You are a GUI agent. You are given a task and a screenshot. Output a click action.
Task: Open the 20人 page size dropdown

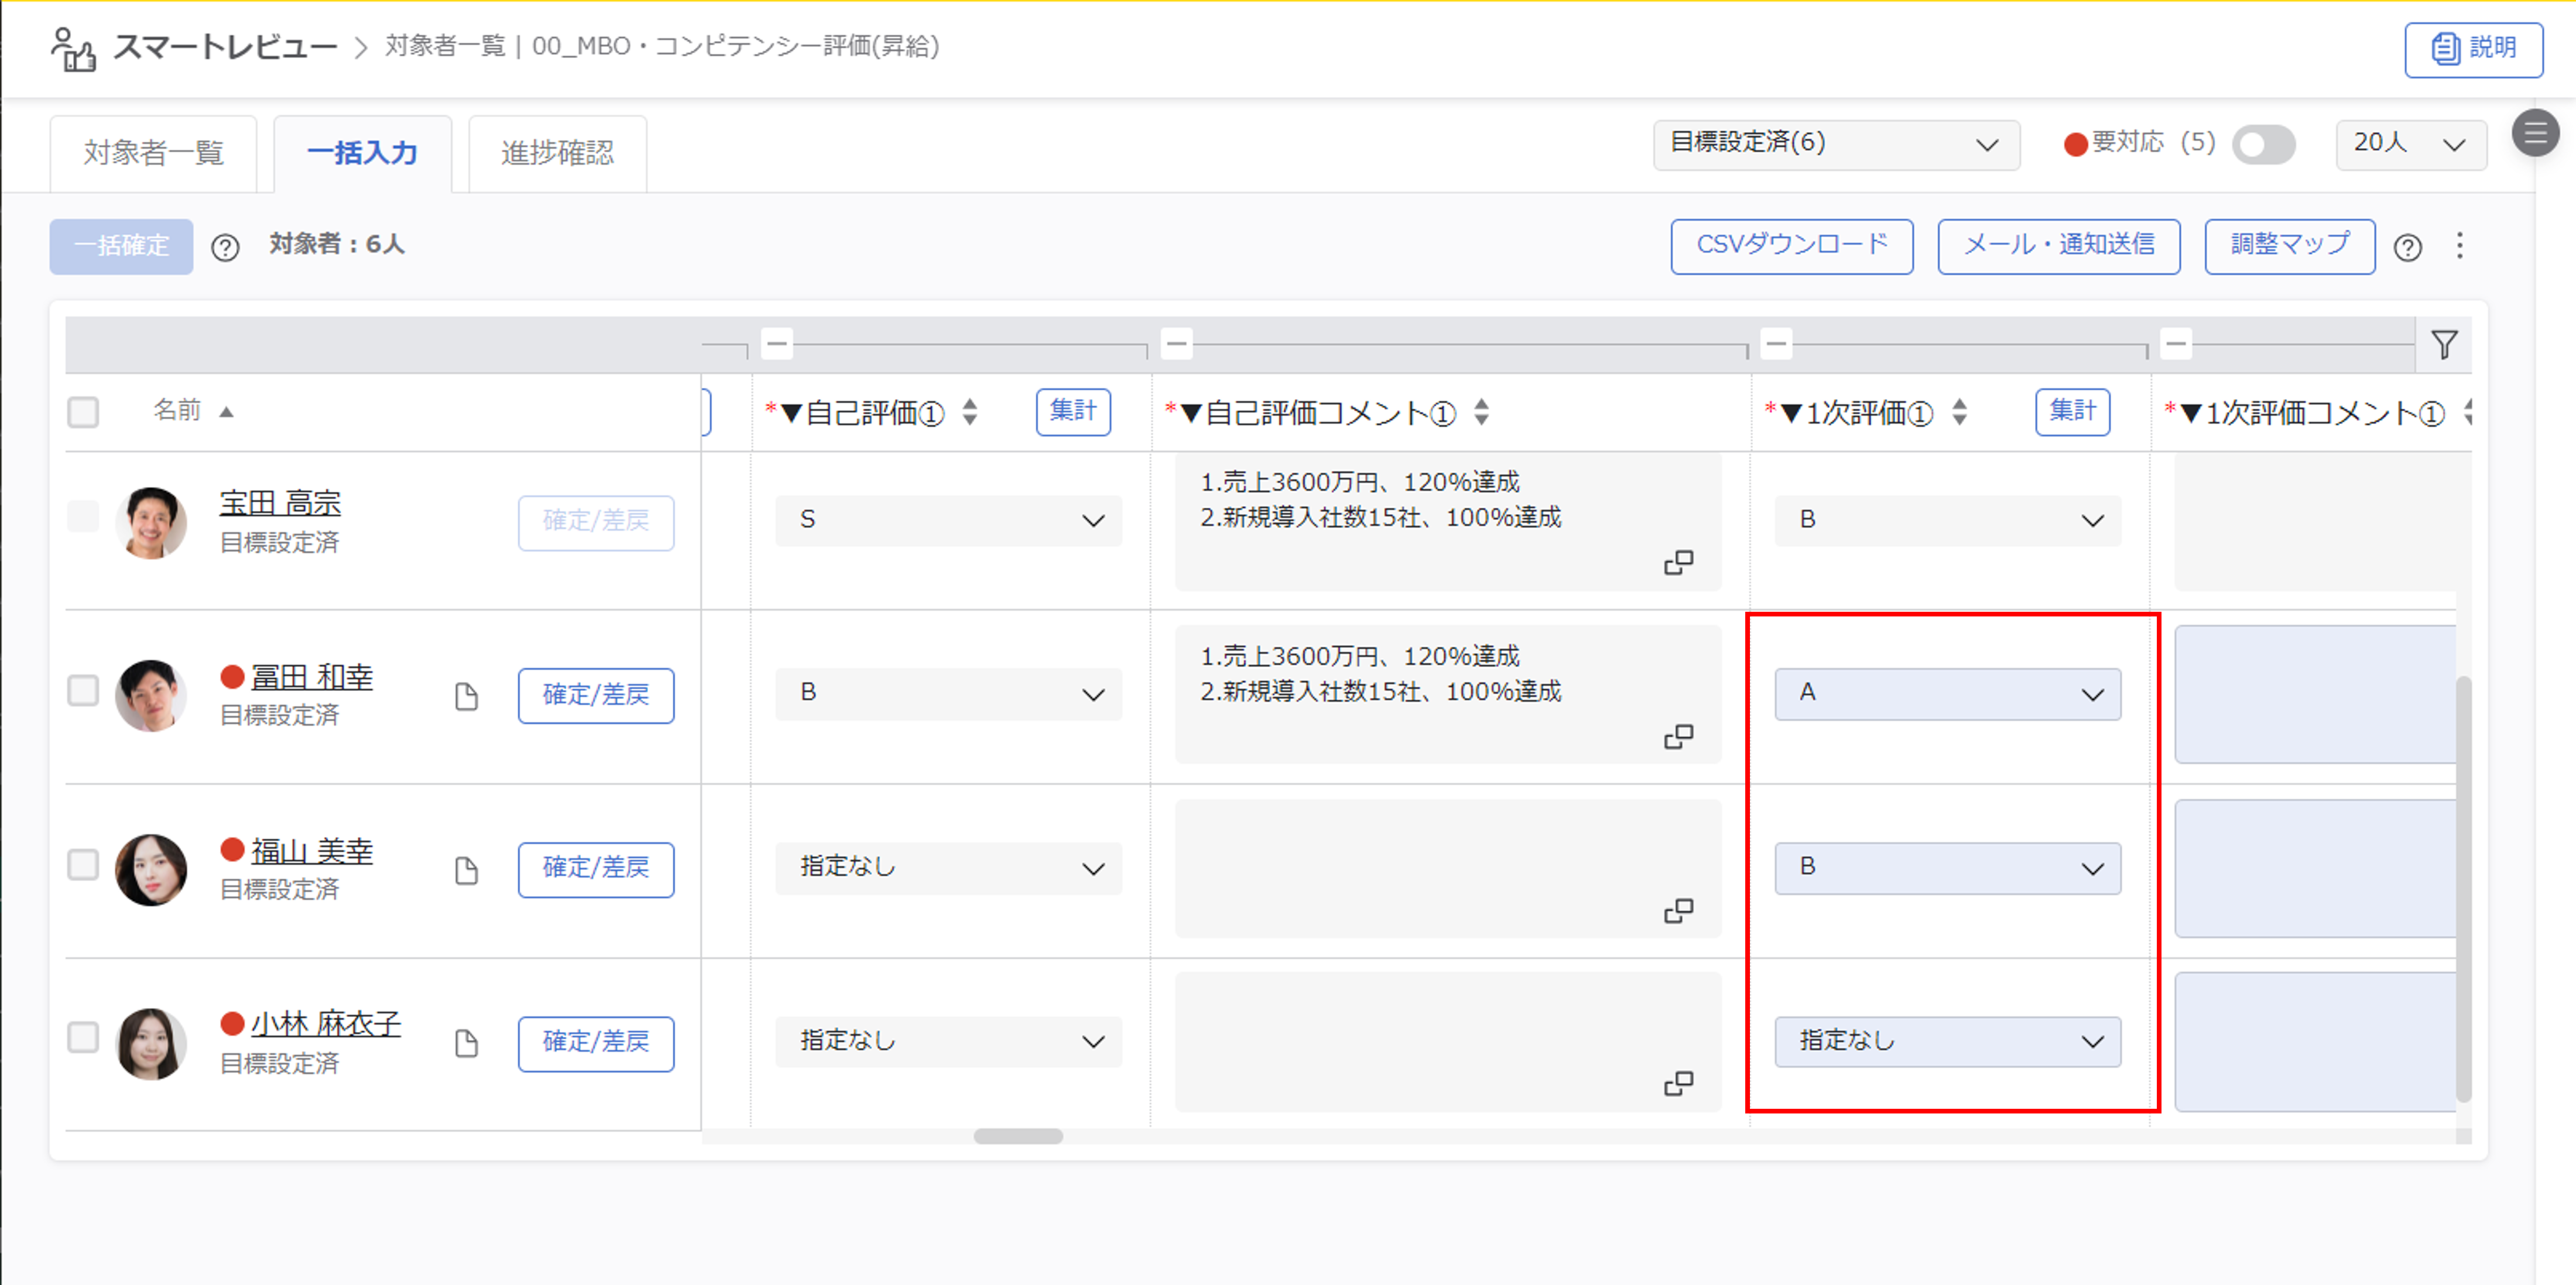[x=2411, y=145]
